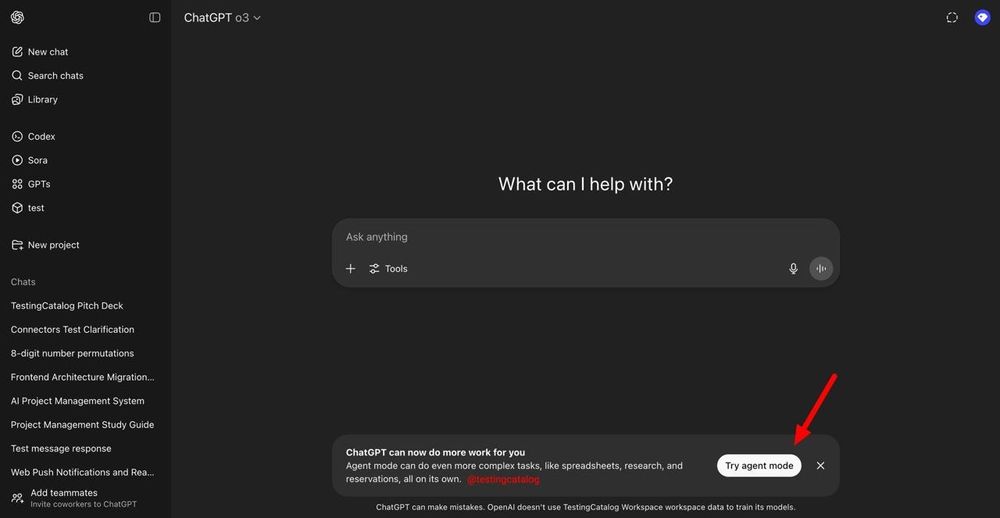Viewport: 1000px width, 518px height.
Task: Open the profile avatar menu
Action: click(x=982, y=18)
